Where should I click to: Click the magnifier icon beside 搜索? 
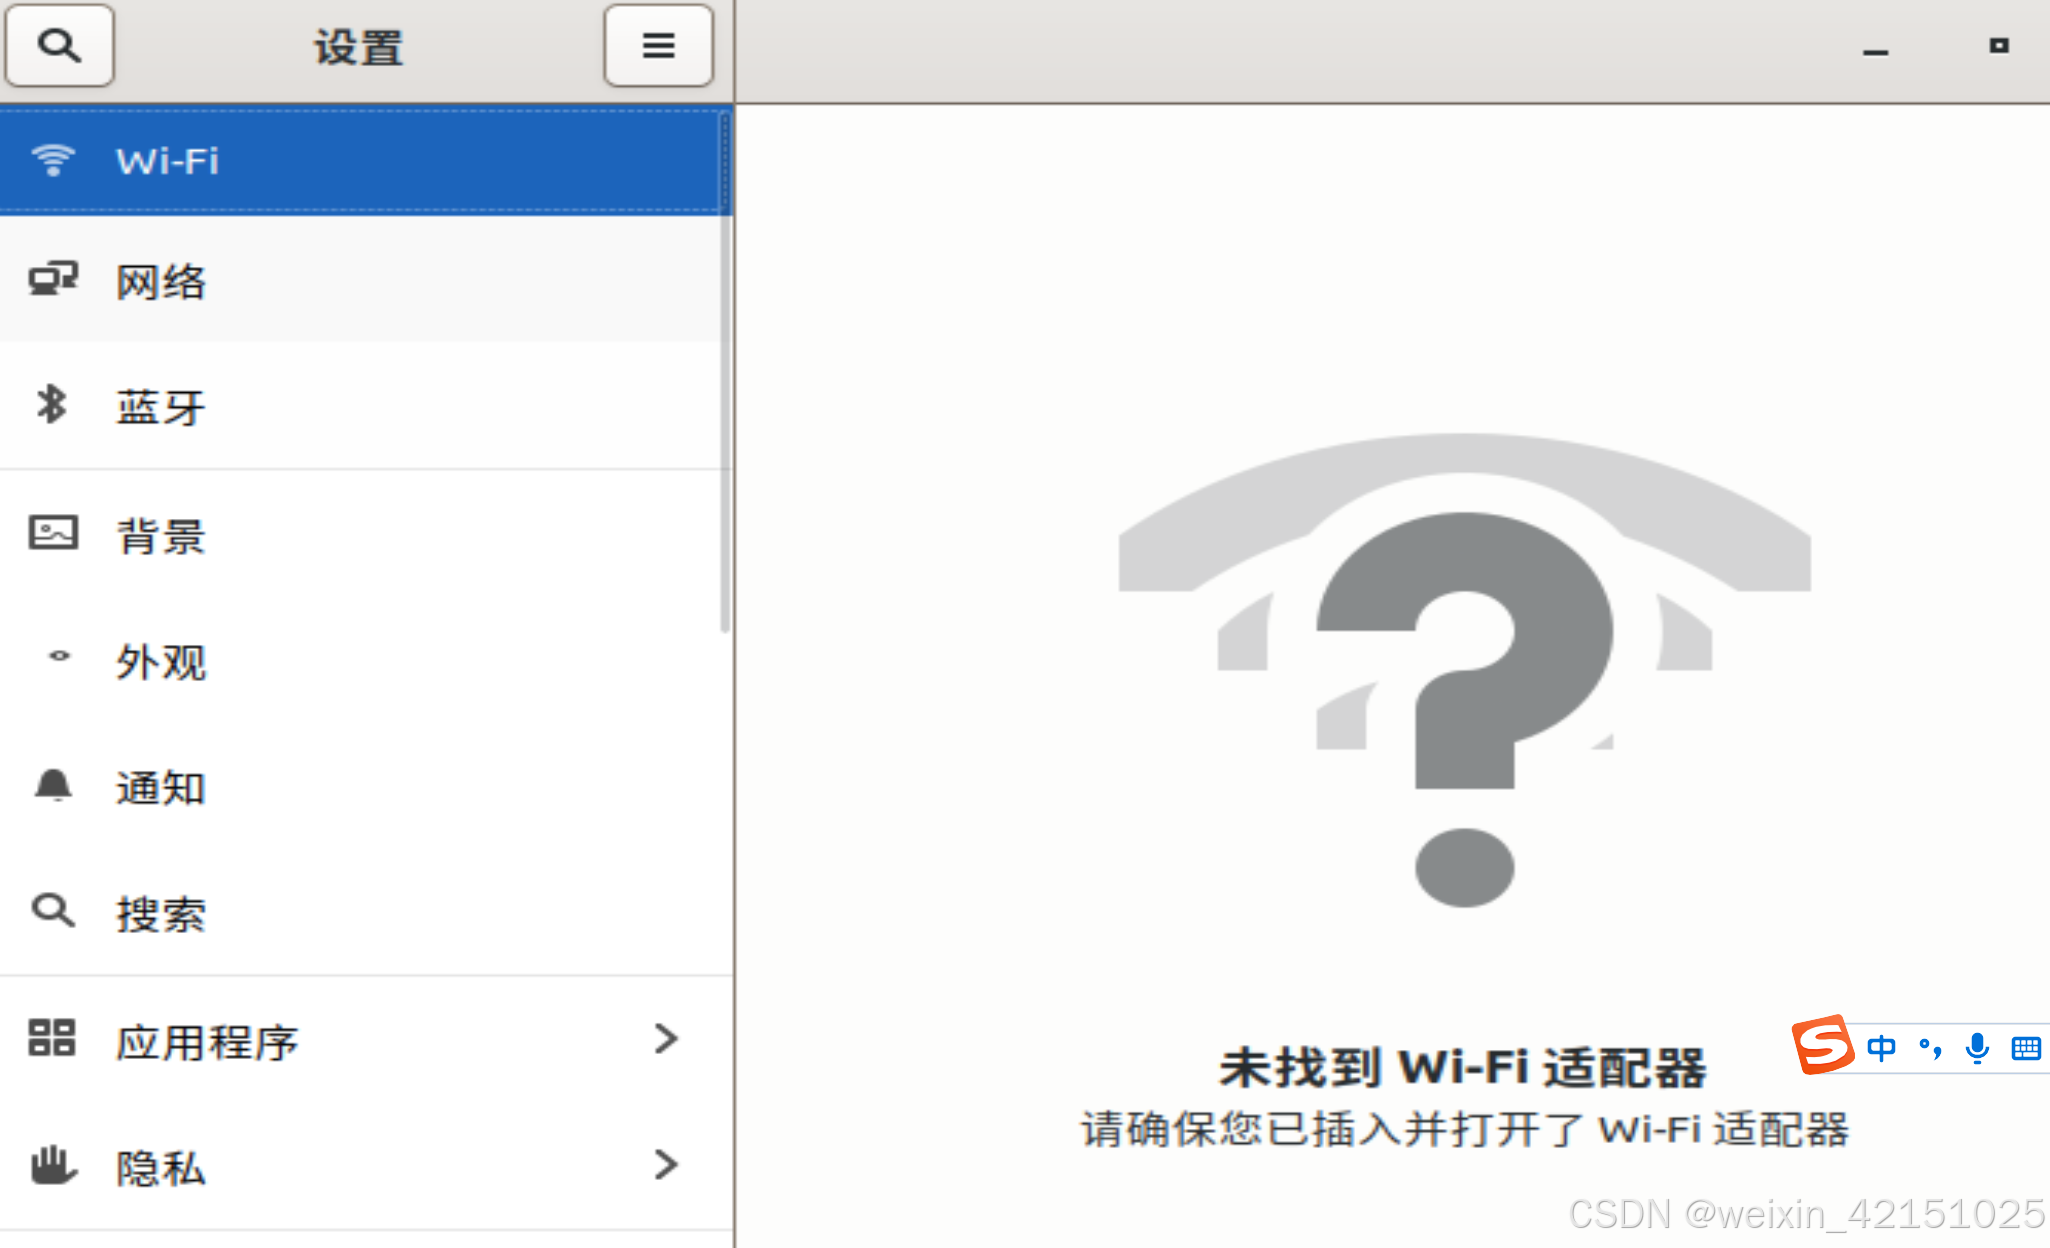click(x=53, y=911)
